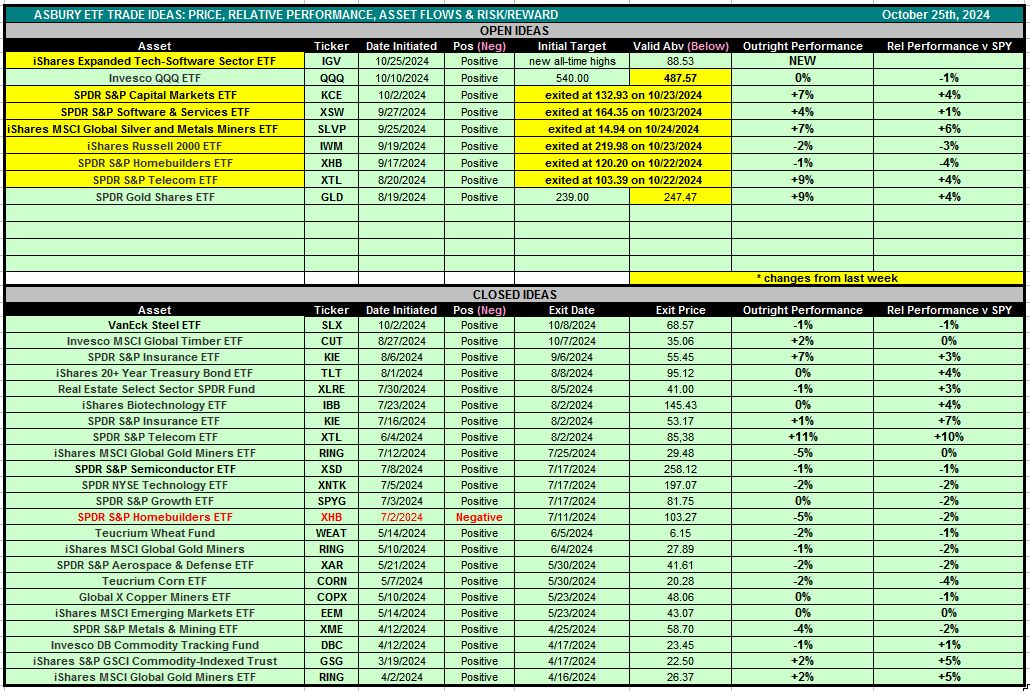1030x691 pixels.
Task: Select the 'October 25th, 2024' date cell
Action: pyautogui.click(x=935, y=15)
